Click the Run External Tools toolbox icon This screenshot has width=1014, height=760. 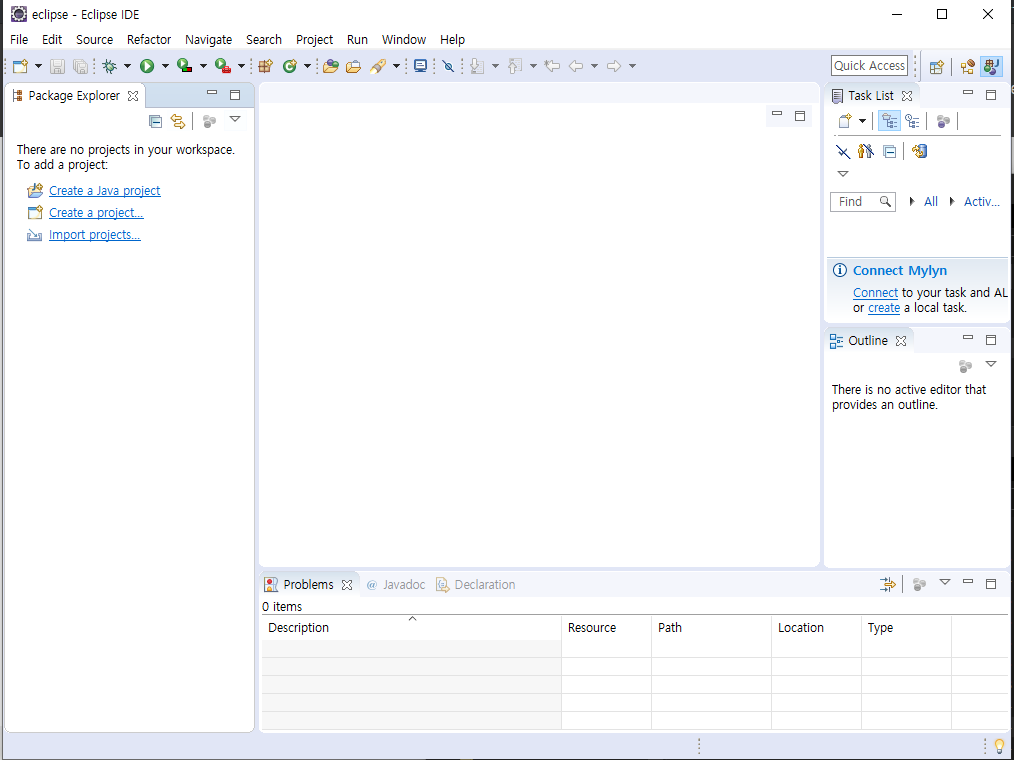coord(224,66)
